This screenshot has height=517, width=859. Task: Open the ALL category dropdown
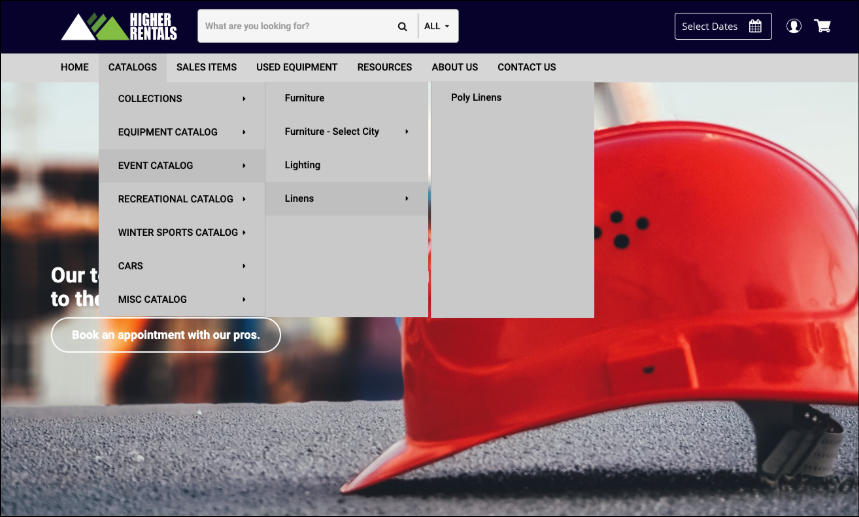[437, 27]
